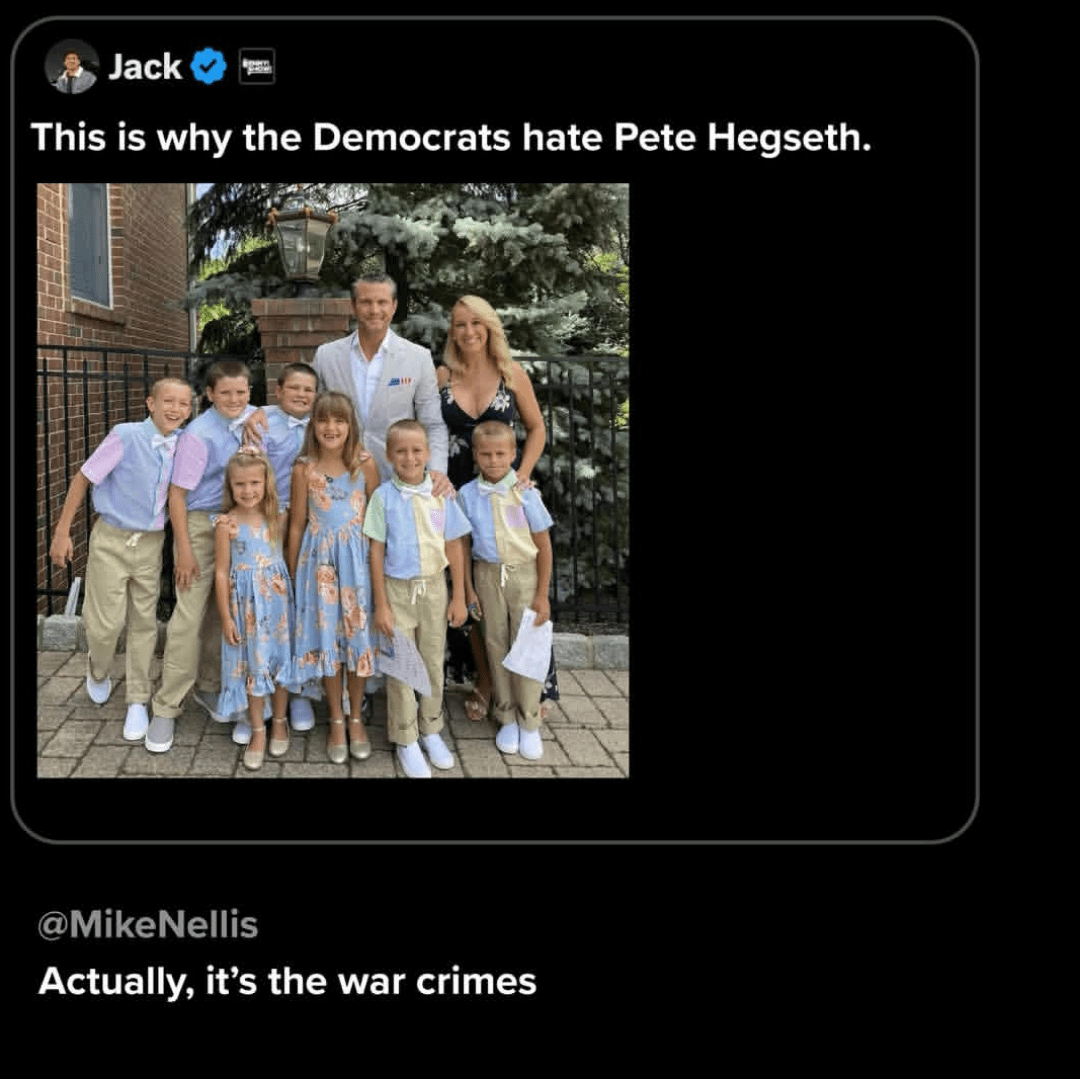Click the lantern on the brick pillar in the photo
Image resolution: width=1080 pixels, height=1079 pixels.
[x=302, y=241]
